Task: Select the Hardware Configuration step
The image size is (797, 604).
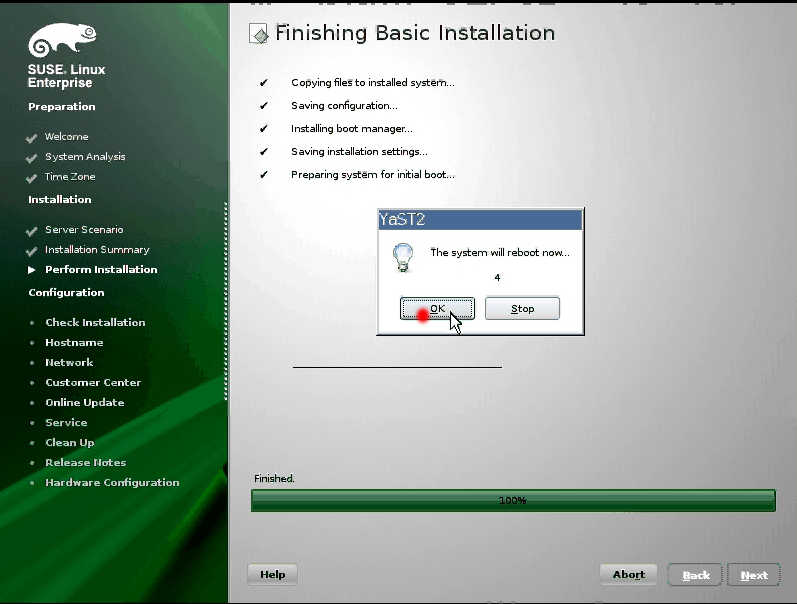Action: click(112, 482)
